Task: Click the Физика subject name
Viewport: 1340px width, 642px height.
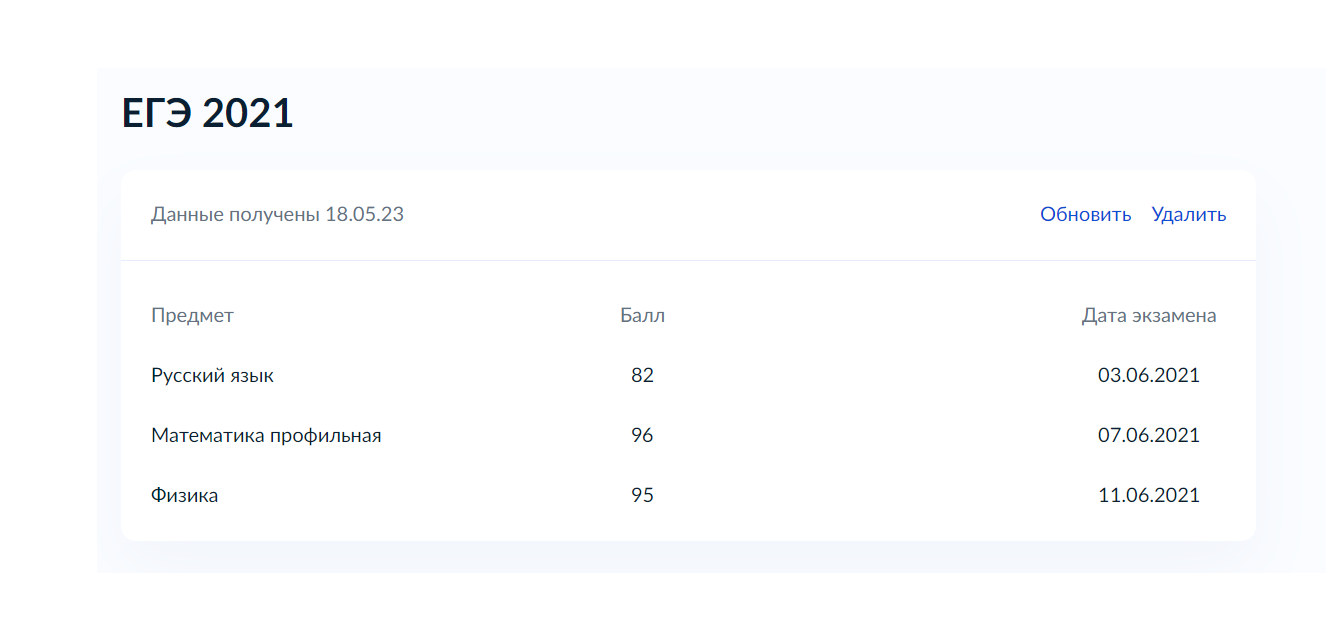Action: coord(184,496)
